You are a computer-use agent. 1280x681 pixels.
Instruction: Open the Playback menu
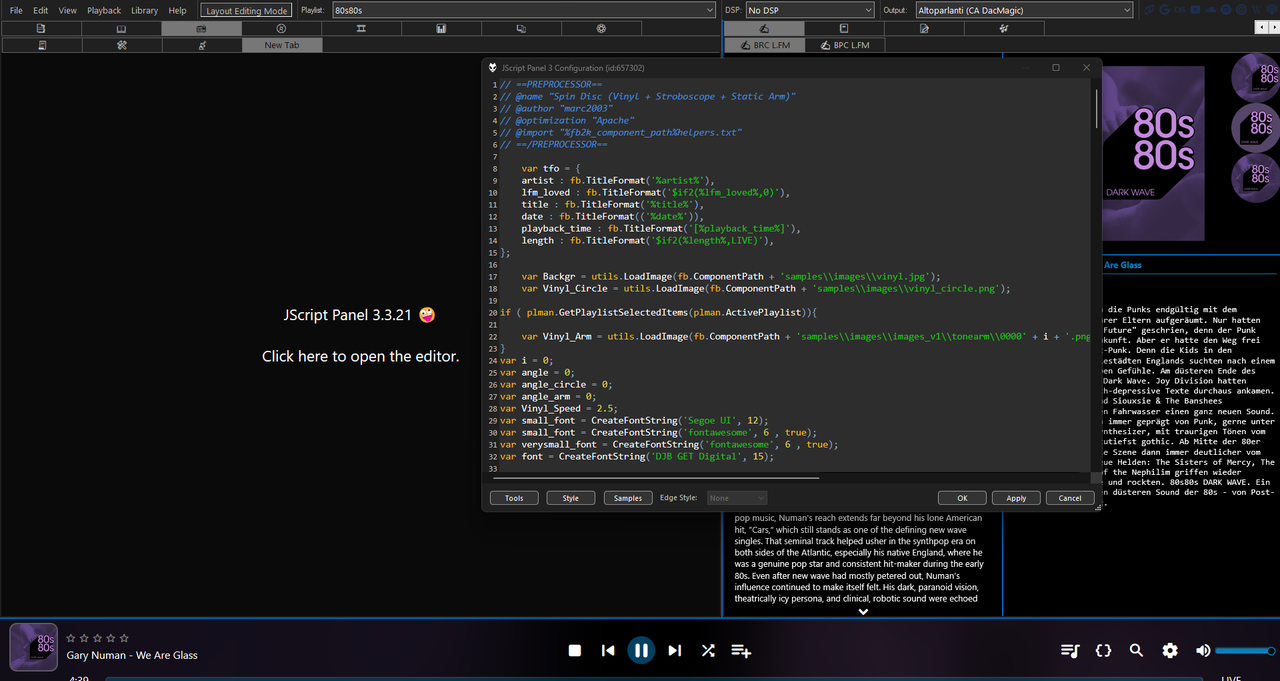104,10
